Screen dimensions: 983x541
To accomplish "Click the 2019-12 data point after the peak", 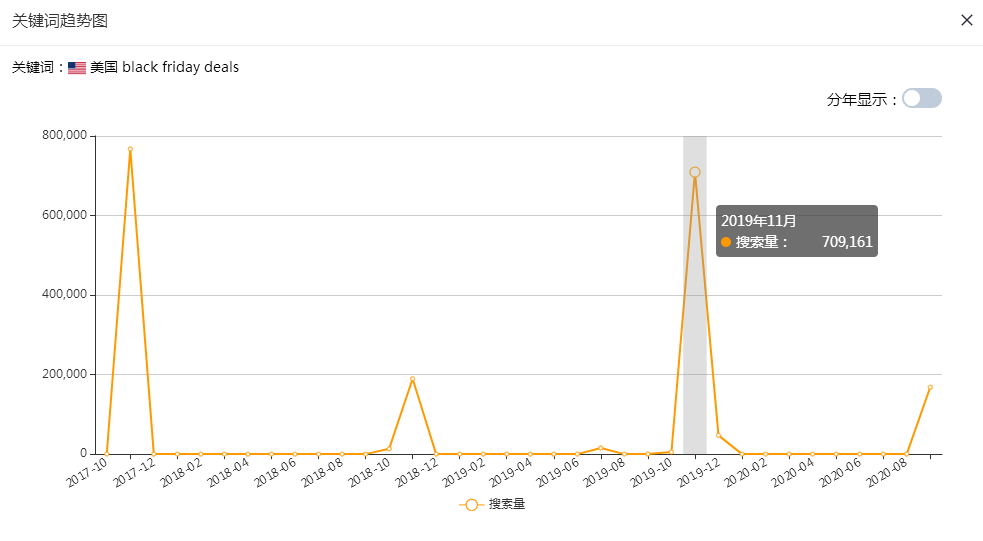I will (x=718, y=435).
